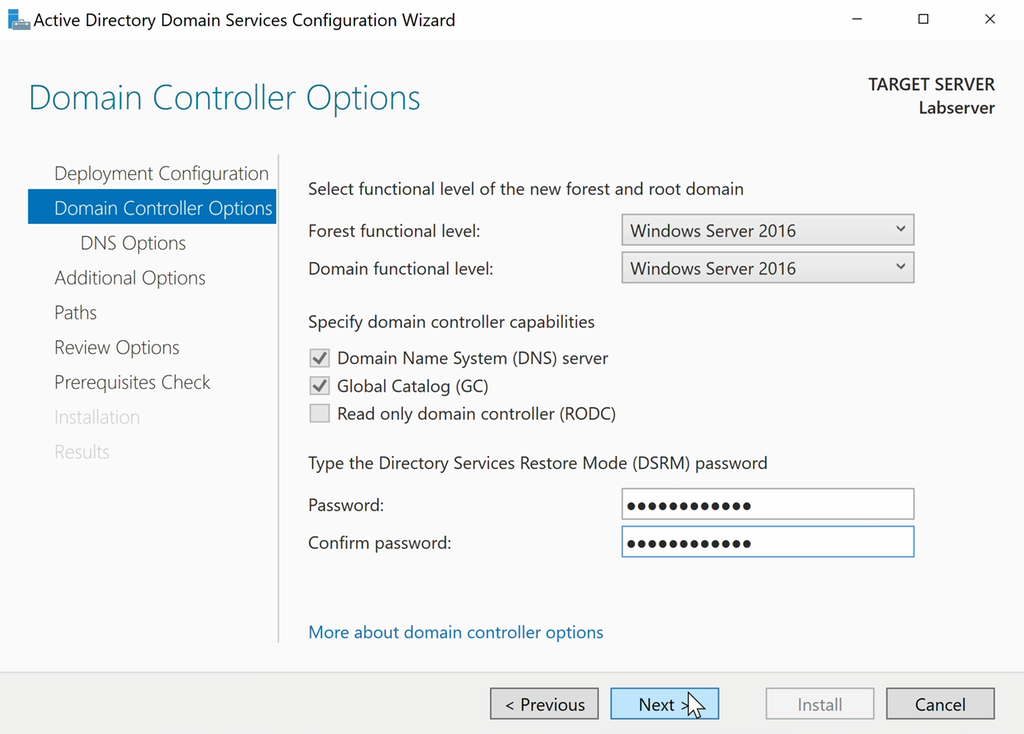The image size is (1024, 734).
Task: Click the 'Domain functional level:' label
Action: point(400,268)
